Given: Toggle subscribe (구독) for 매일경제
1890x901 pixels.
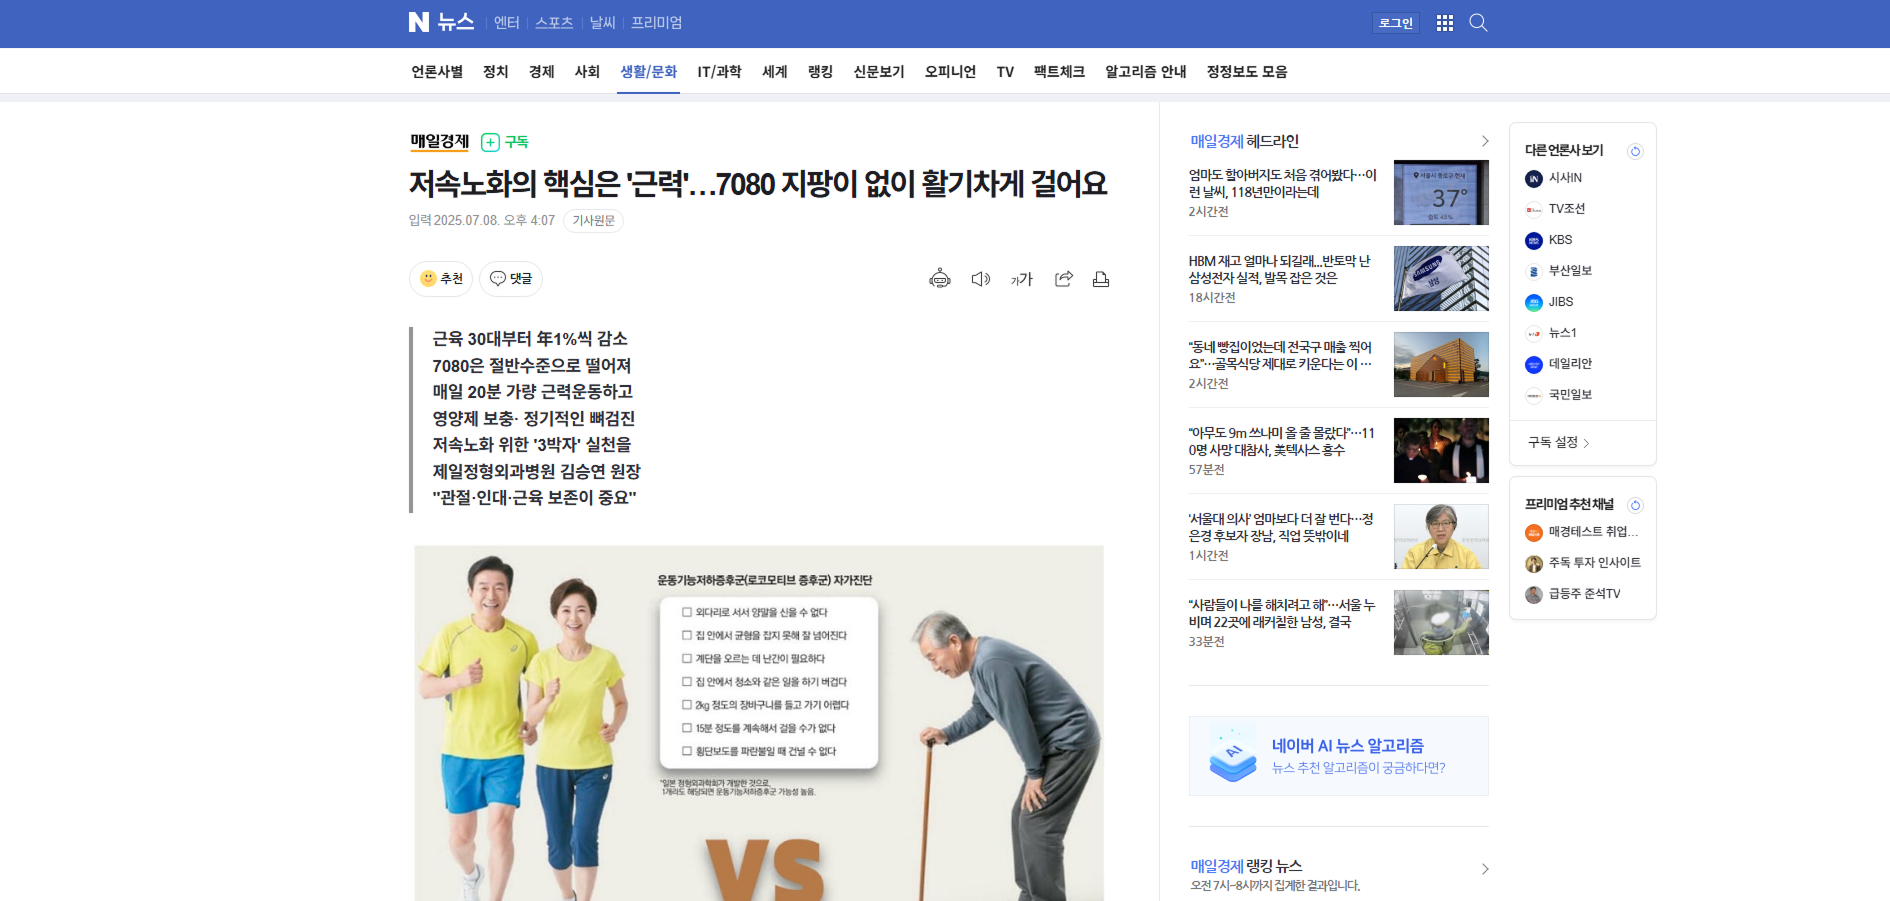Looking at the screenshot, I should pos(505,142).
